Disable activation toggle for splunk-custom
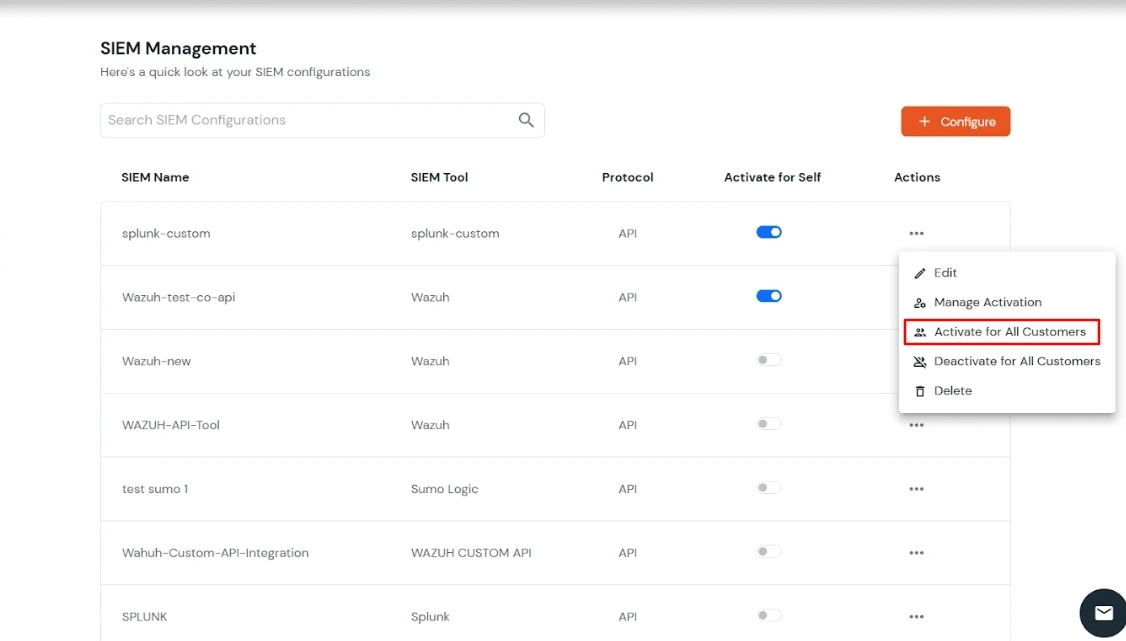The height and width of the screenshot is (641, 1126). click(x=768, y=231)
